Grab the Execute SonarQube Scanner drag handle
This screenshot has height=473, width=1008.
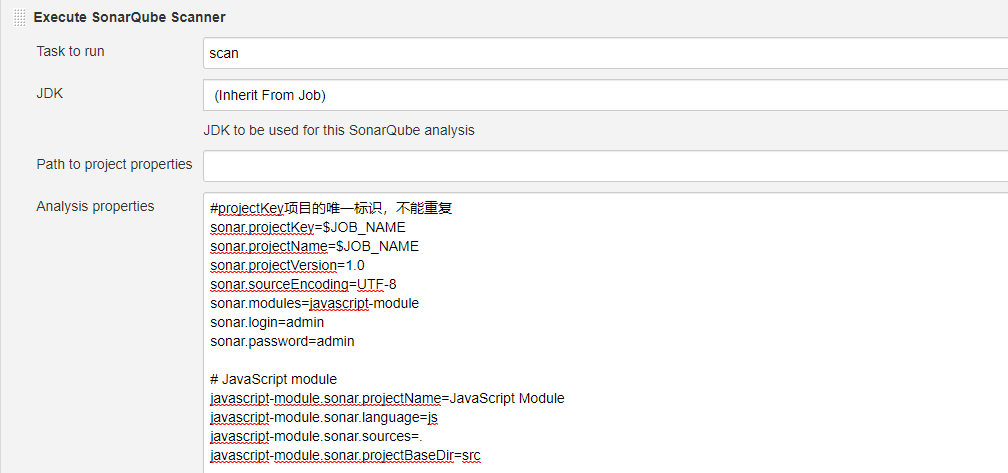click(x=20, y=17)
